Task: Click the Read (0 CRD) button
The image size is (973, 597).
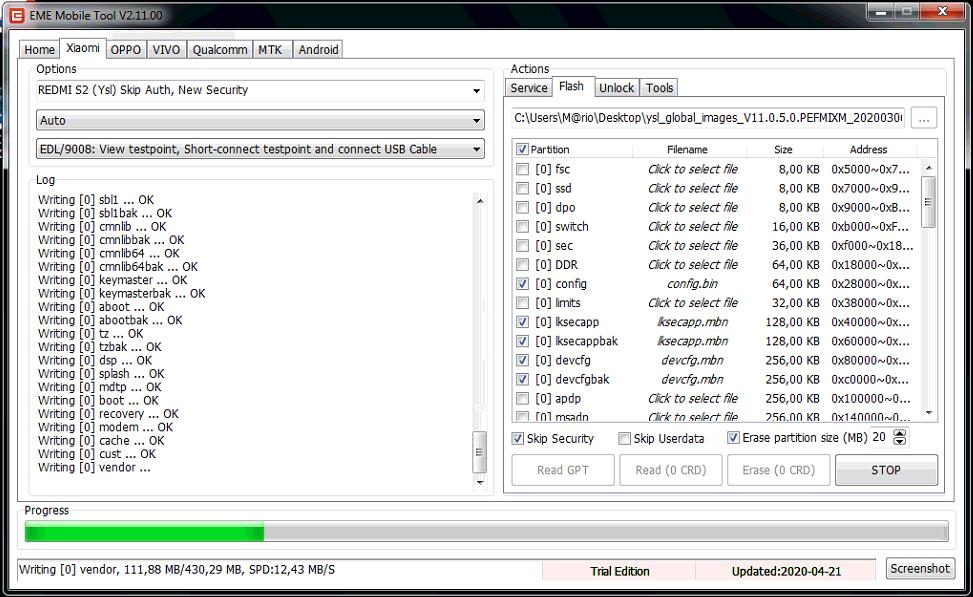Action: tap(671, 470)
